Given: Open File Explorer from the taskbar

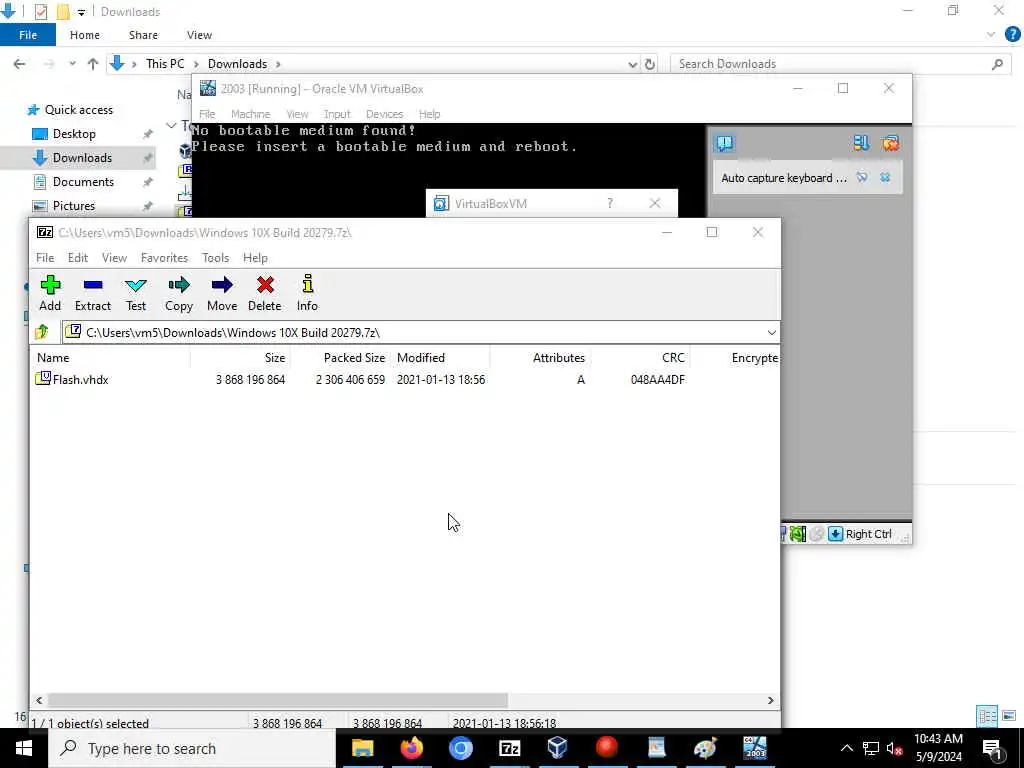Looking at the screenshot, I should 362,748.
